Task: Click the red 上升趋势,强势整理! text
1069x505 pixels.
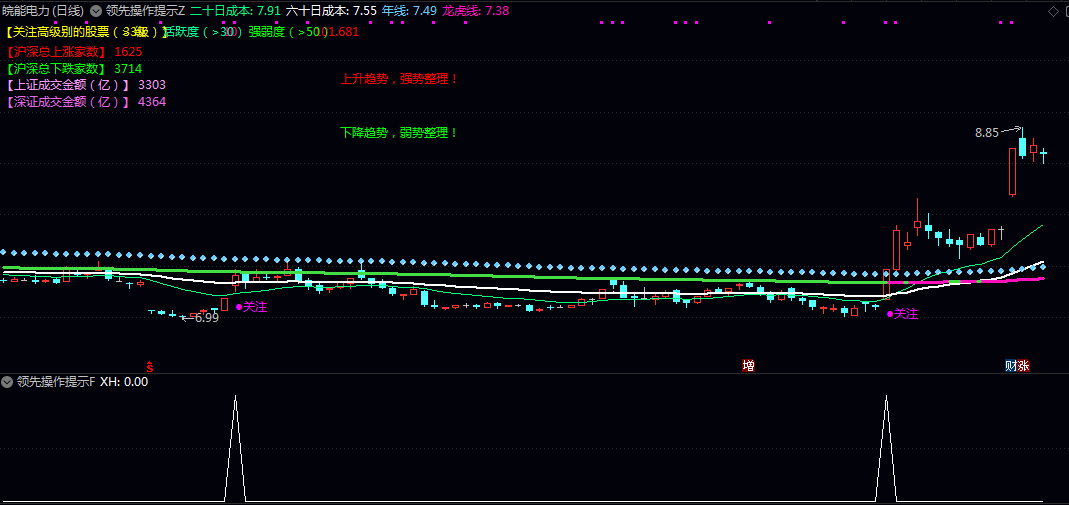Action: click(x=400, y=79)
